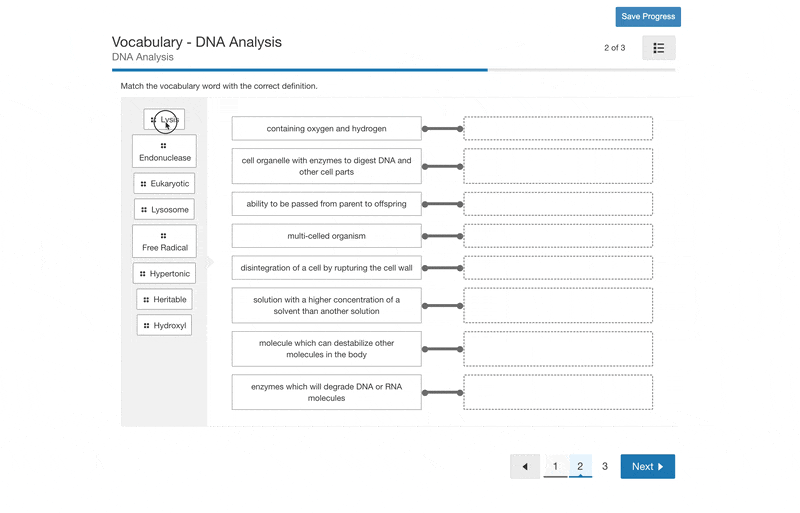This screenshot has height=513, width=800.
Task: Click the 'Match the vocabulary word' instruction text
Action: [219, 86]
